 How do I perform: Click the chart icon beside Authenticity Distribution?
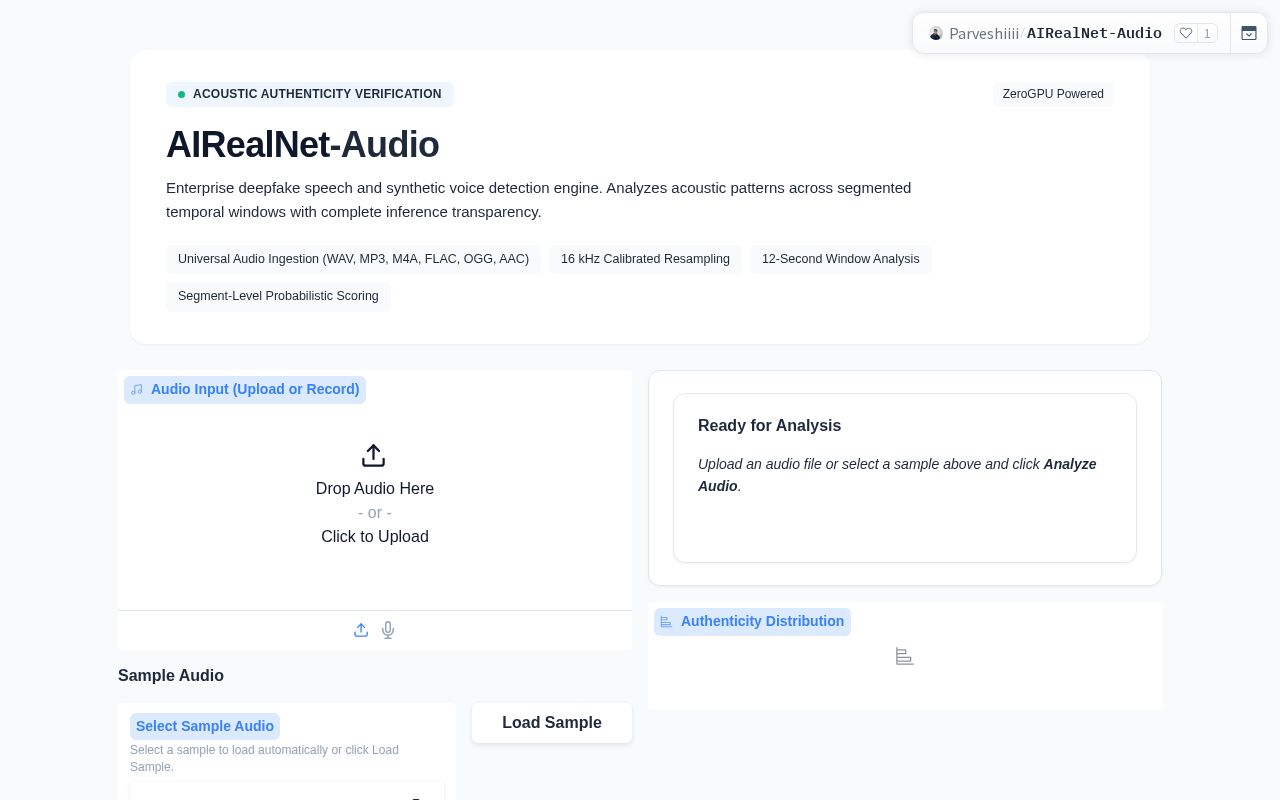pyautogui.click(x=667, y=622)
